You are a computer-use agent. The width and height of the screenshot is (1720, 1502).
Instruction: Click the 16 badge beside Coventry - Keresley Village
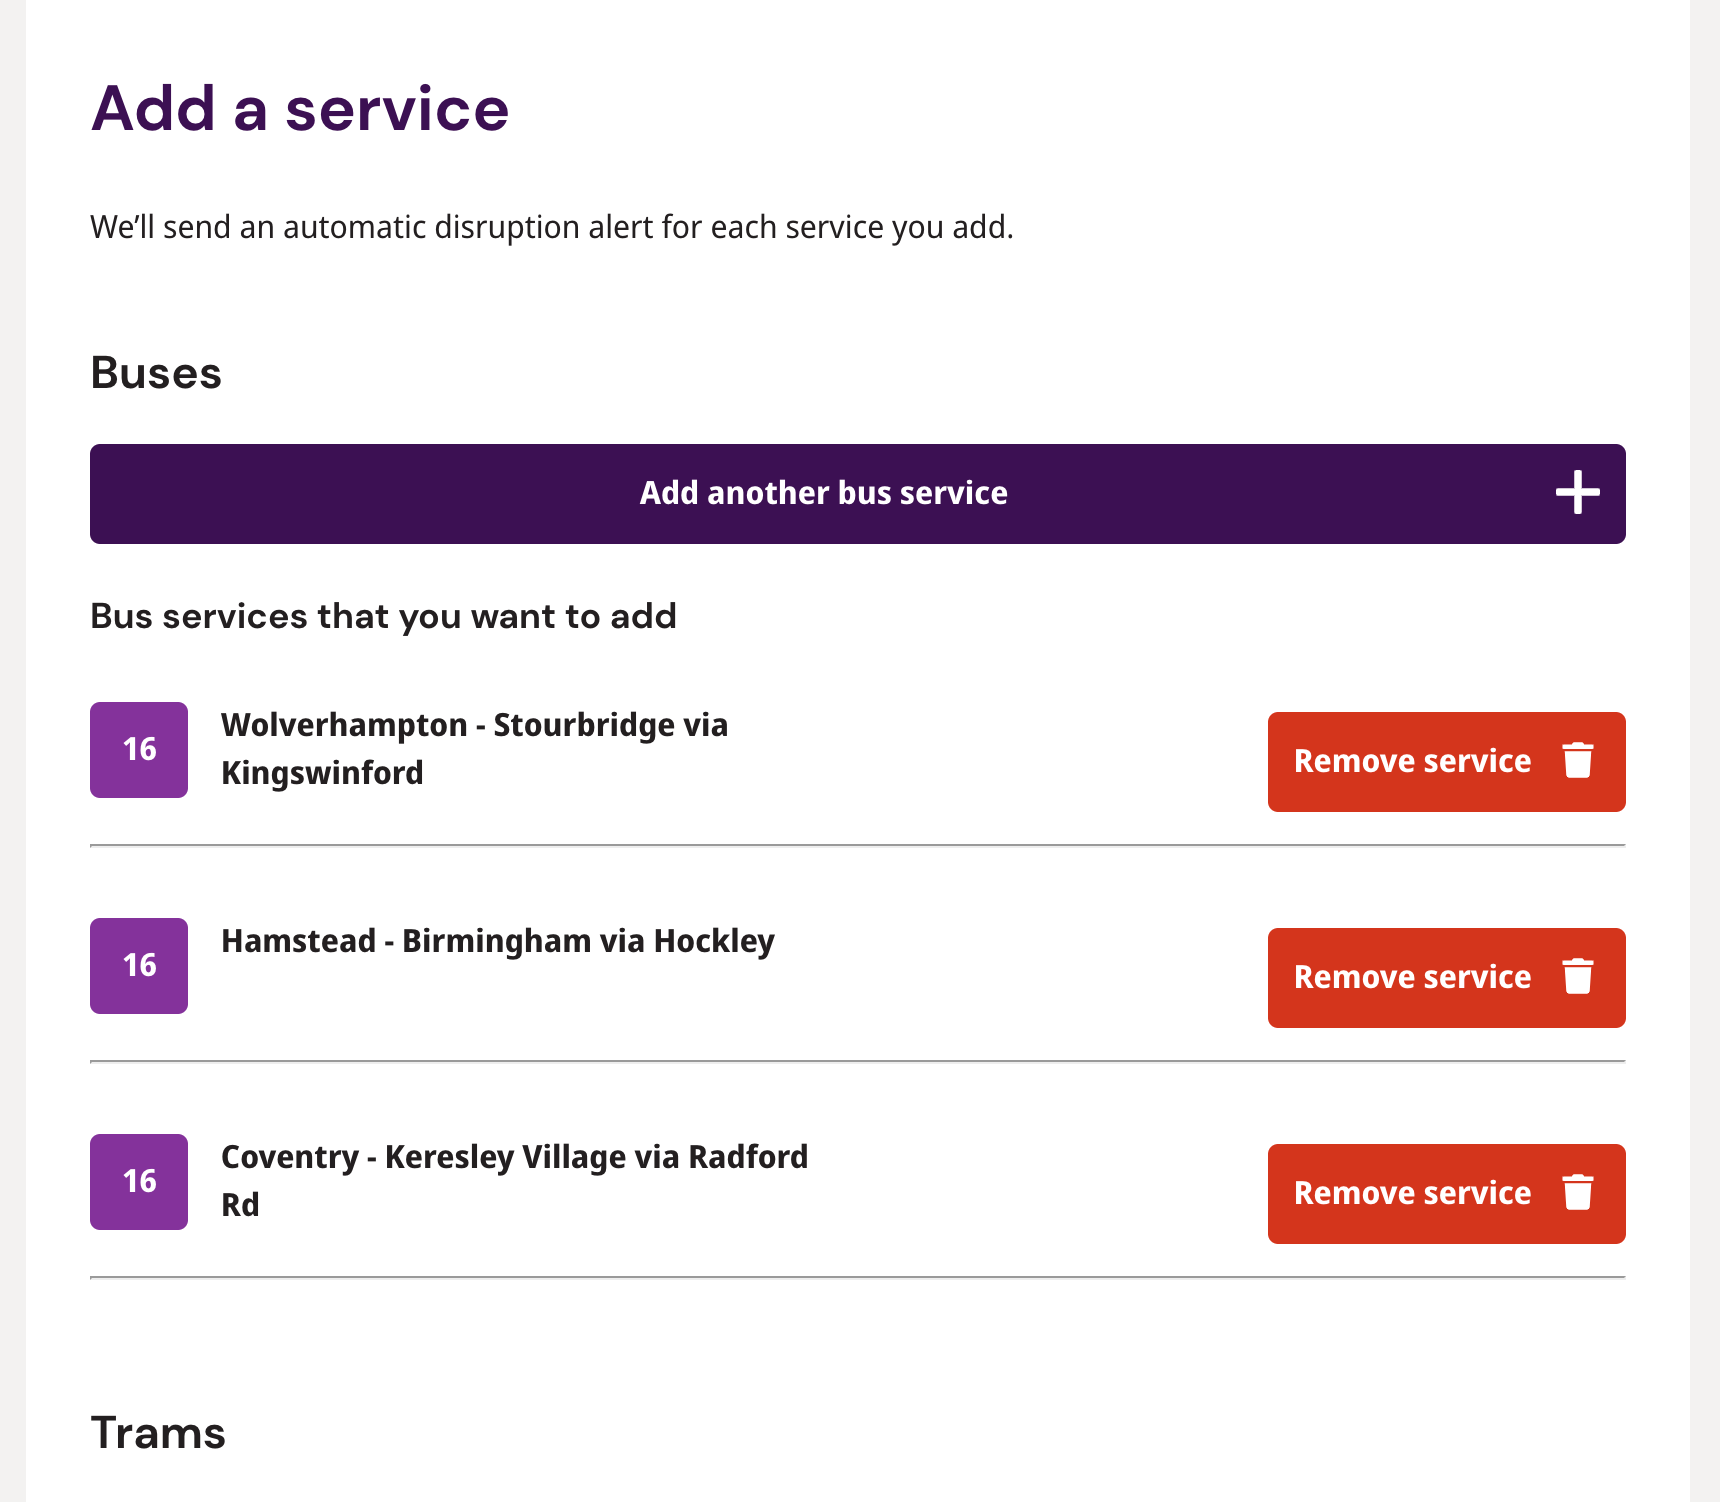tap(139, 1182)
